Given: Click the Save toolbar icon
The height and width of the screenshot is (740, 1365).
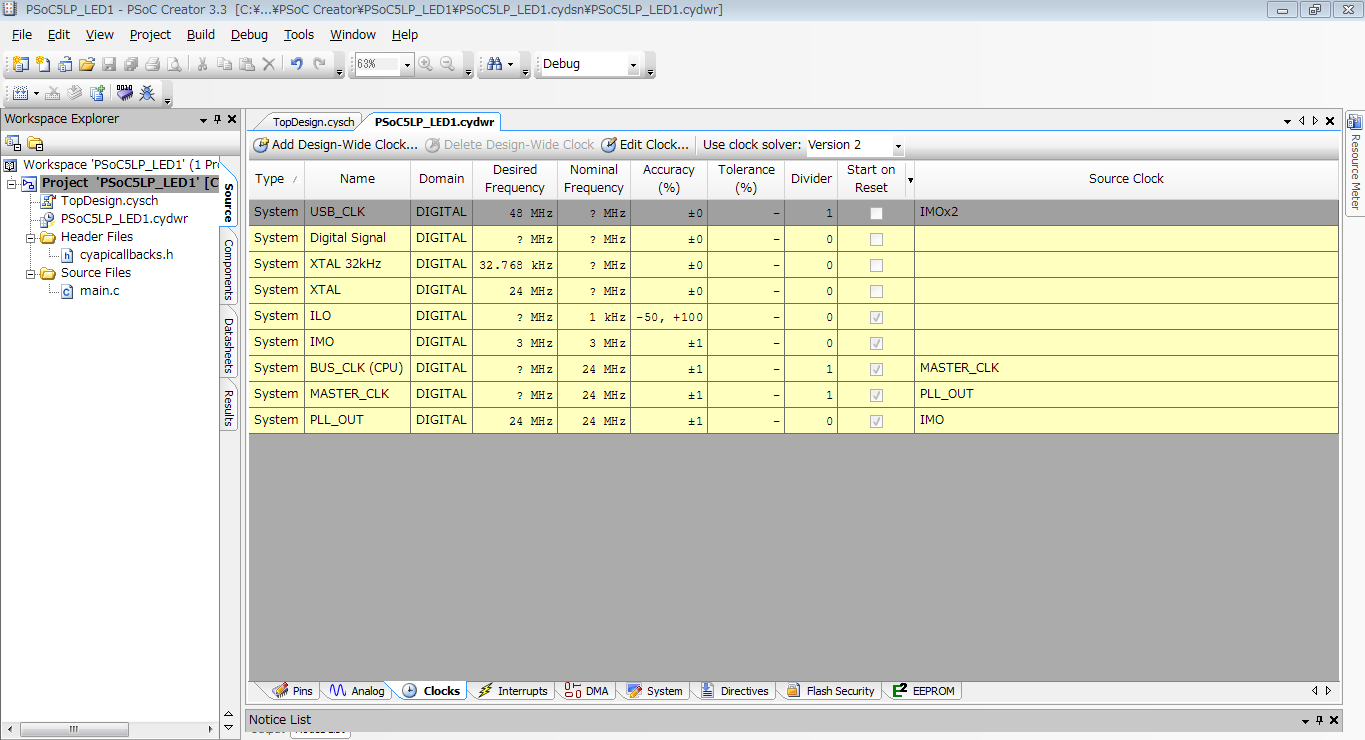Looking at the screenshot, I should [x=109, y=64].
